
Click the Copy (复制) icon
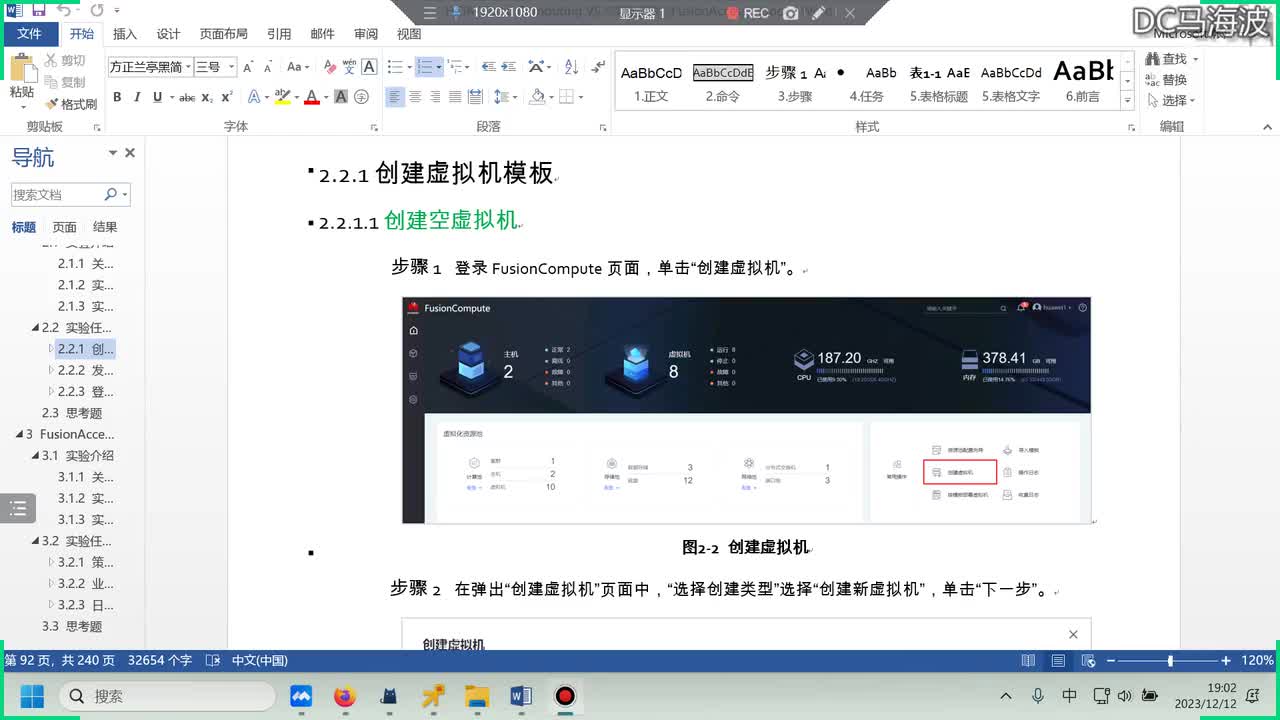[51, 82]
